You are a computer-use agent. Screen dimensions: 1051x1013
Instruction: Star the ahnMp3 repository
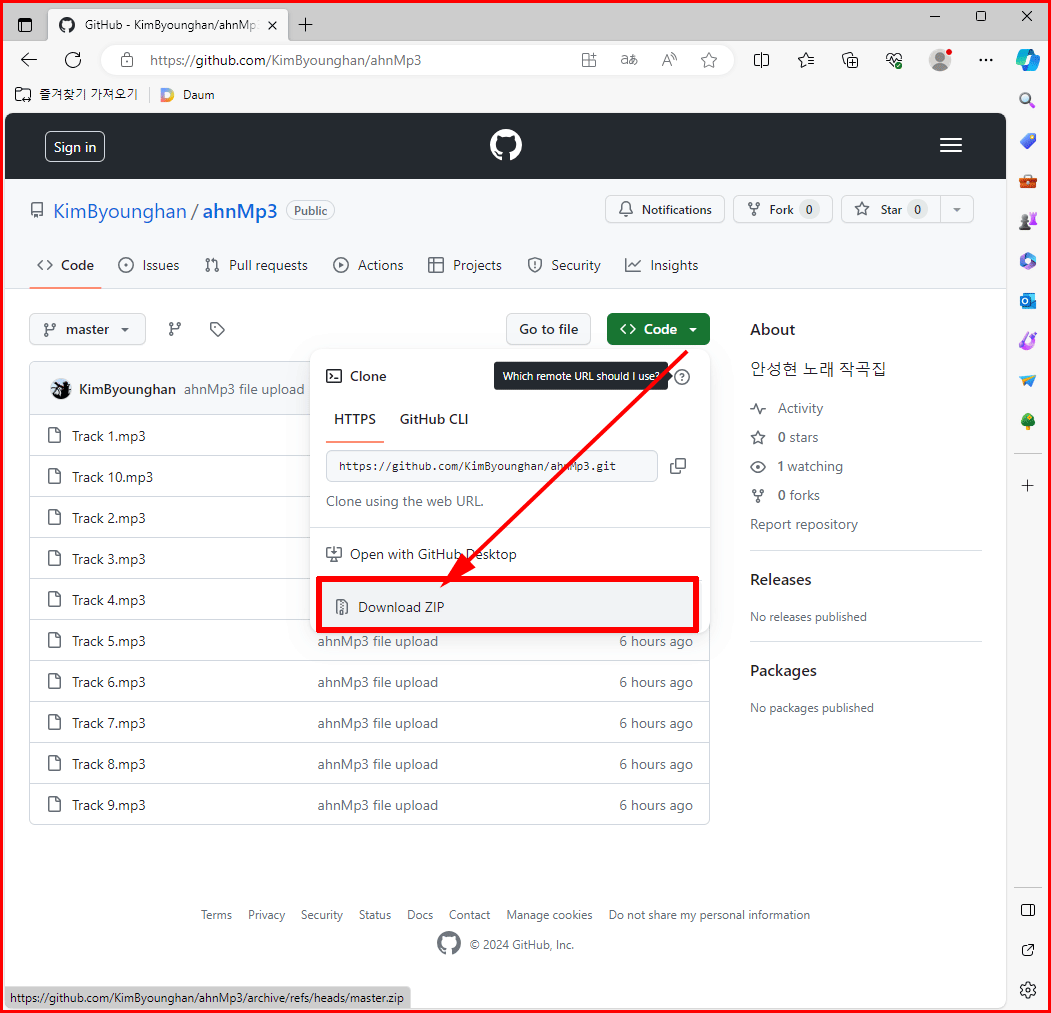coord(891,210)
